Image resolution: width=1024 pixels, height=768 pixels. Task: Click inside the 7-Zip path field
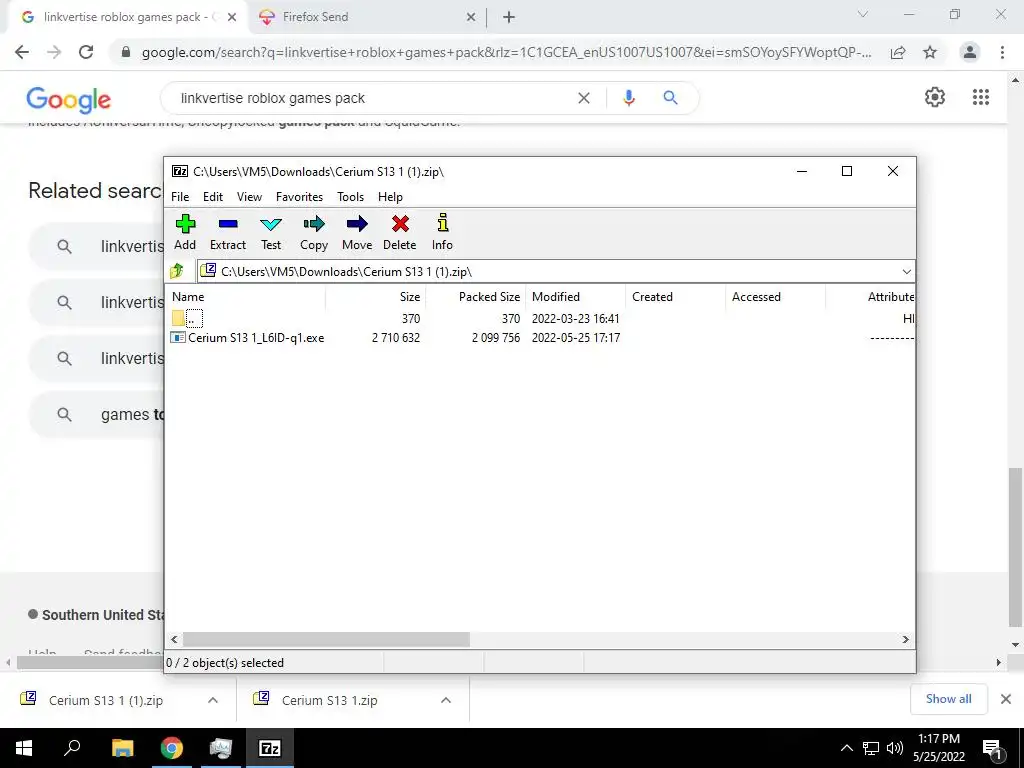click(x=547, y=272)
